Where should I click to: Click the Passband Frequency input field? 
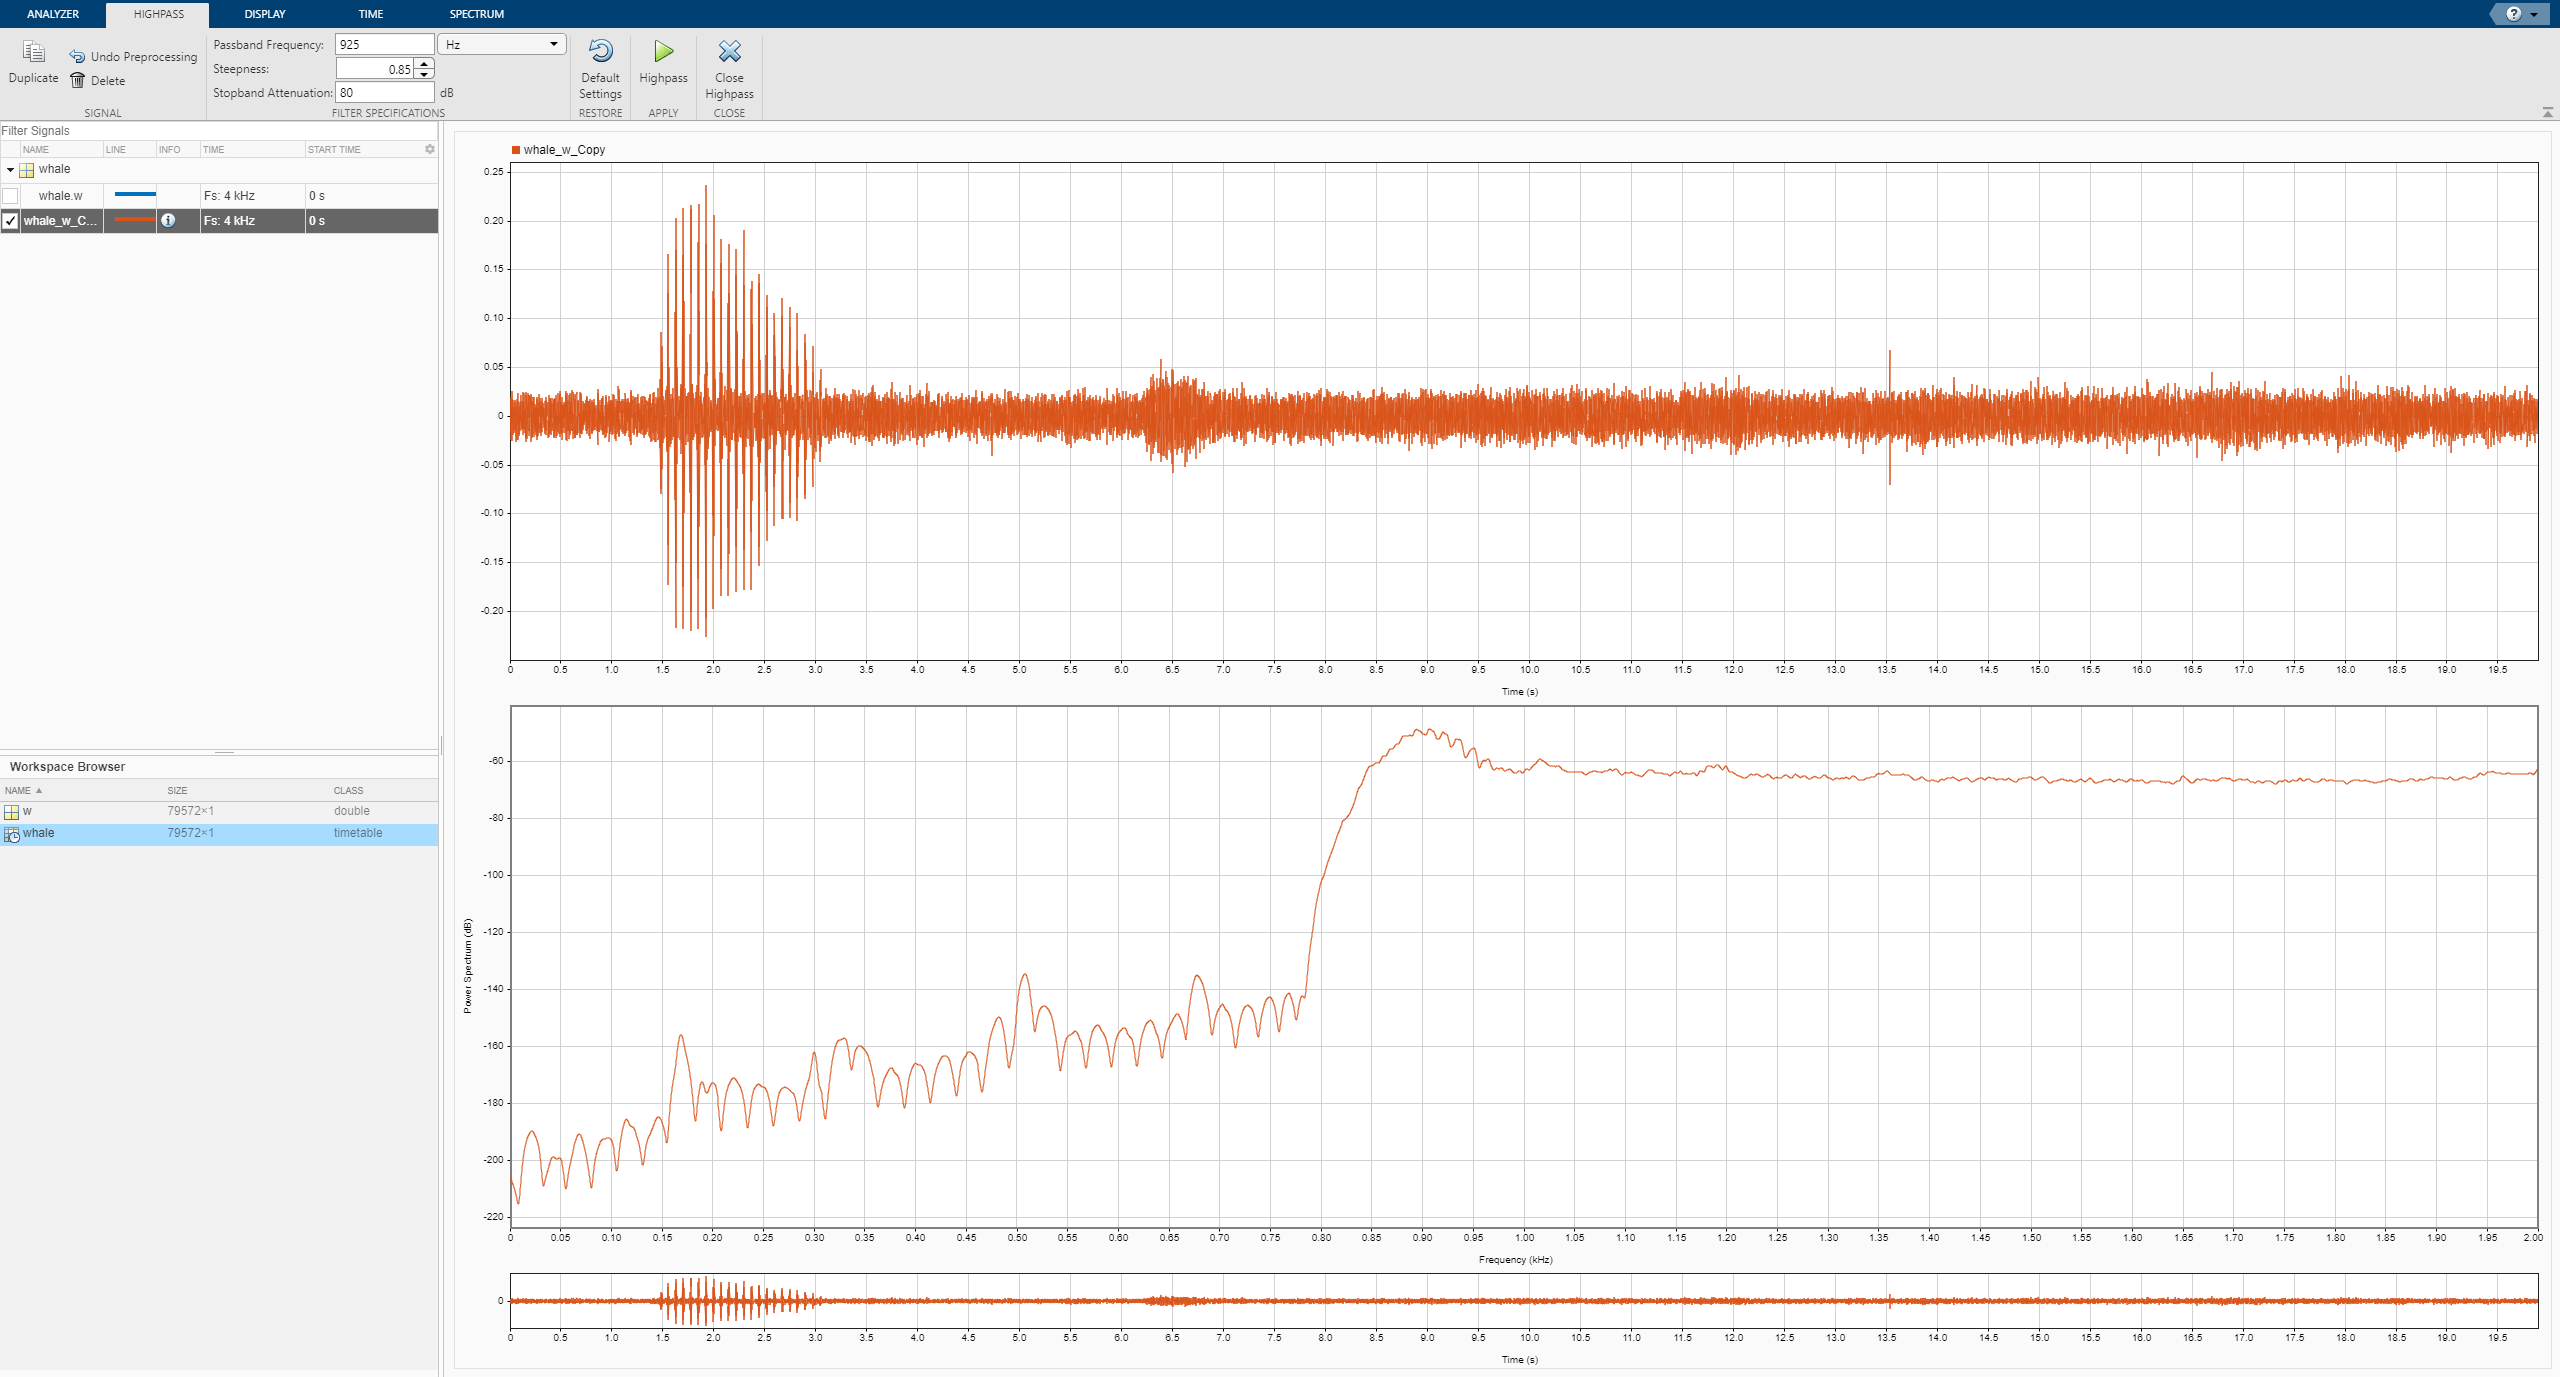384,44
